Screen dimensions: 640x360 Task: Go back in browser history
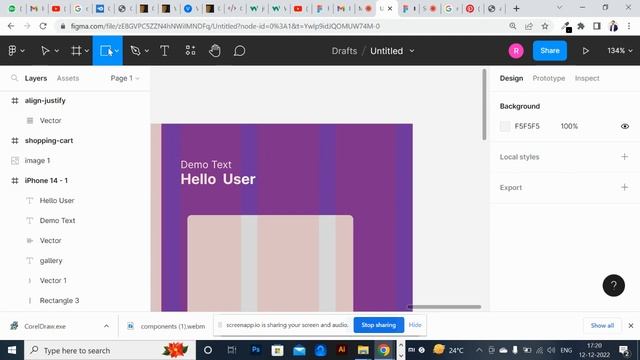[11, 26]
